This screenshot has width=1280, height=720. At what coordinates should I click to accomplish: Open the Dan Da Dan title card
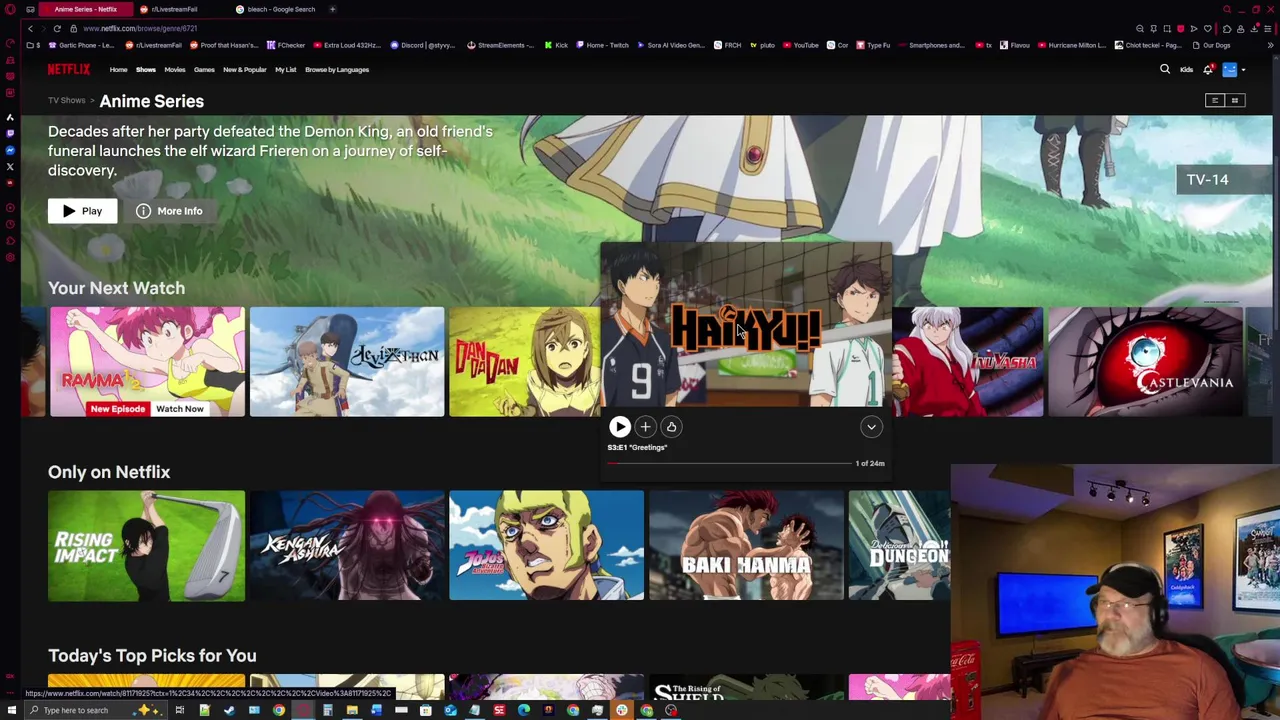point(524,361)
